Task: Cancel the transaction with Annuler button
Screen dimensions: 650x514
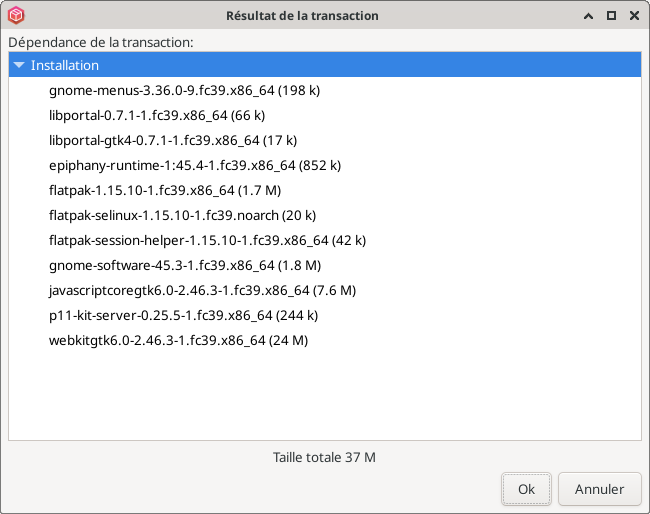Action: pos(599,489)
